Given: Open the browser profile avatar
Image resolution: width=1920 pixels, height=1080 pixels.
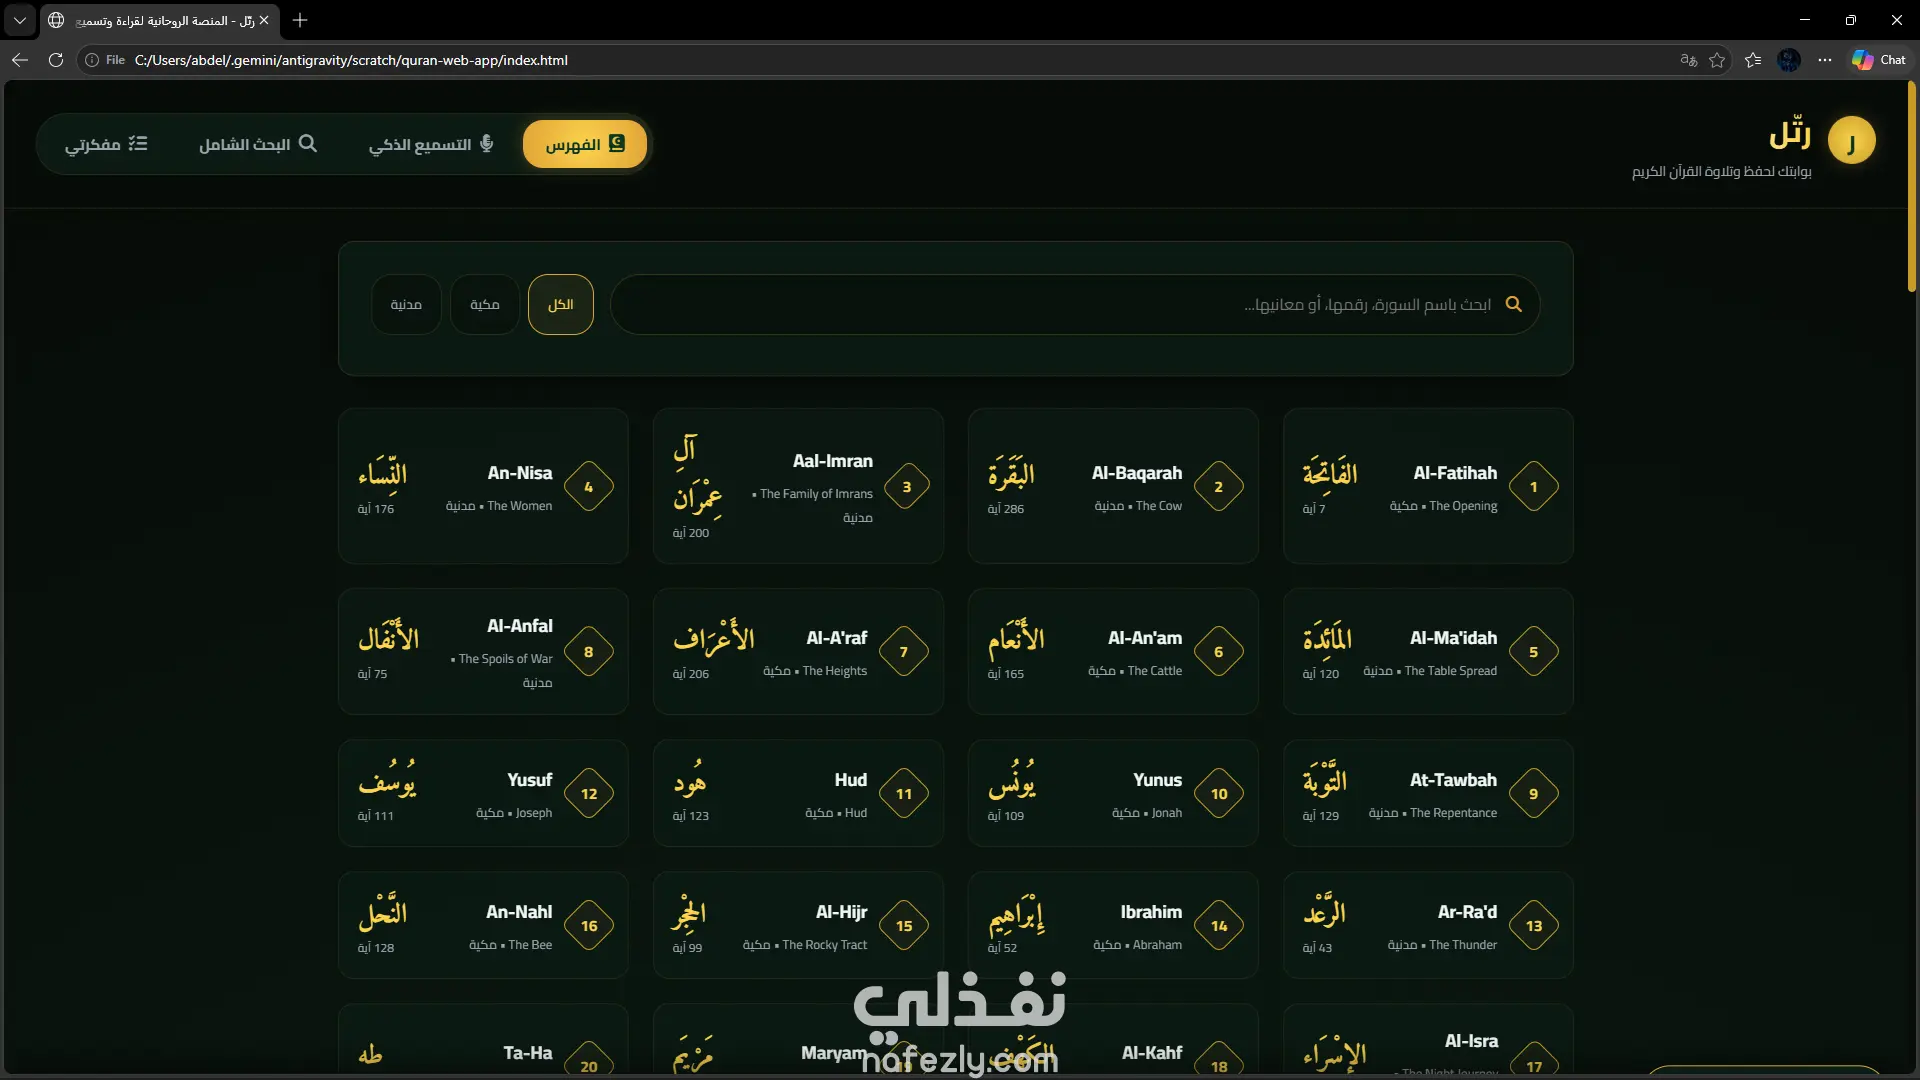Looking at the screenshot, I should pos(1789,60).
